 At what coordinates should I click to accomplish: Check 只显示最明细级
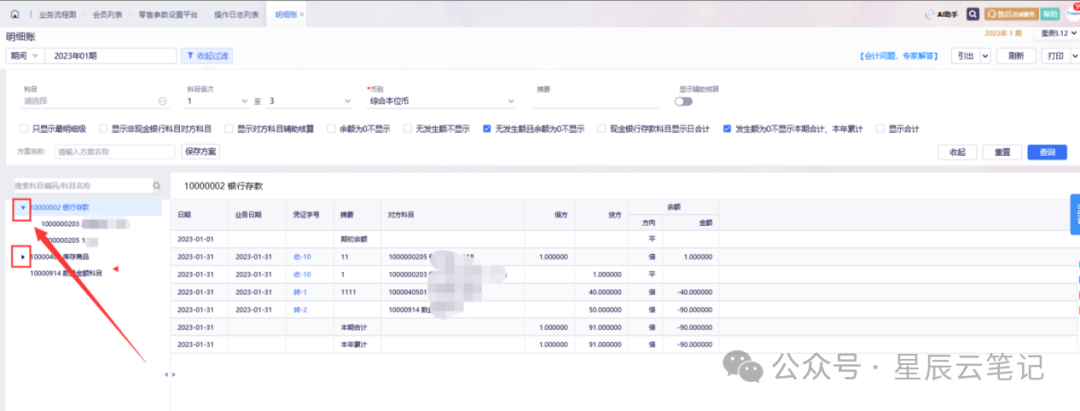[x=24, y=129]
